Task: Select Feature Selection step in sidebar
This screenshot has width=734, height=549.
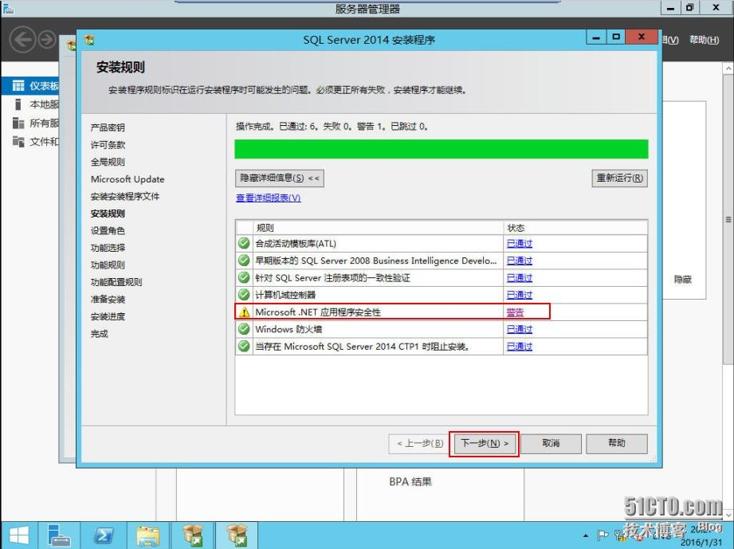Action: [108, 248]
